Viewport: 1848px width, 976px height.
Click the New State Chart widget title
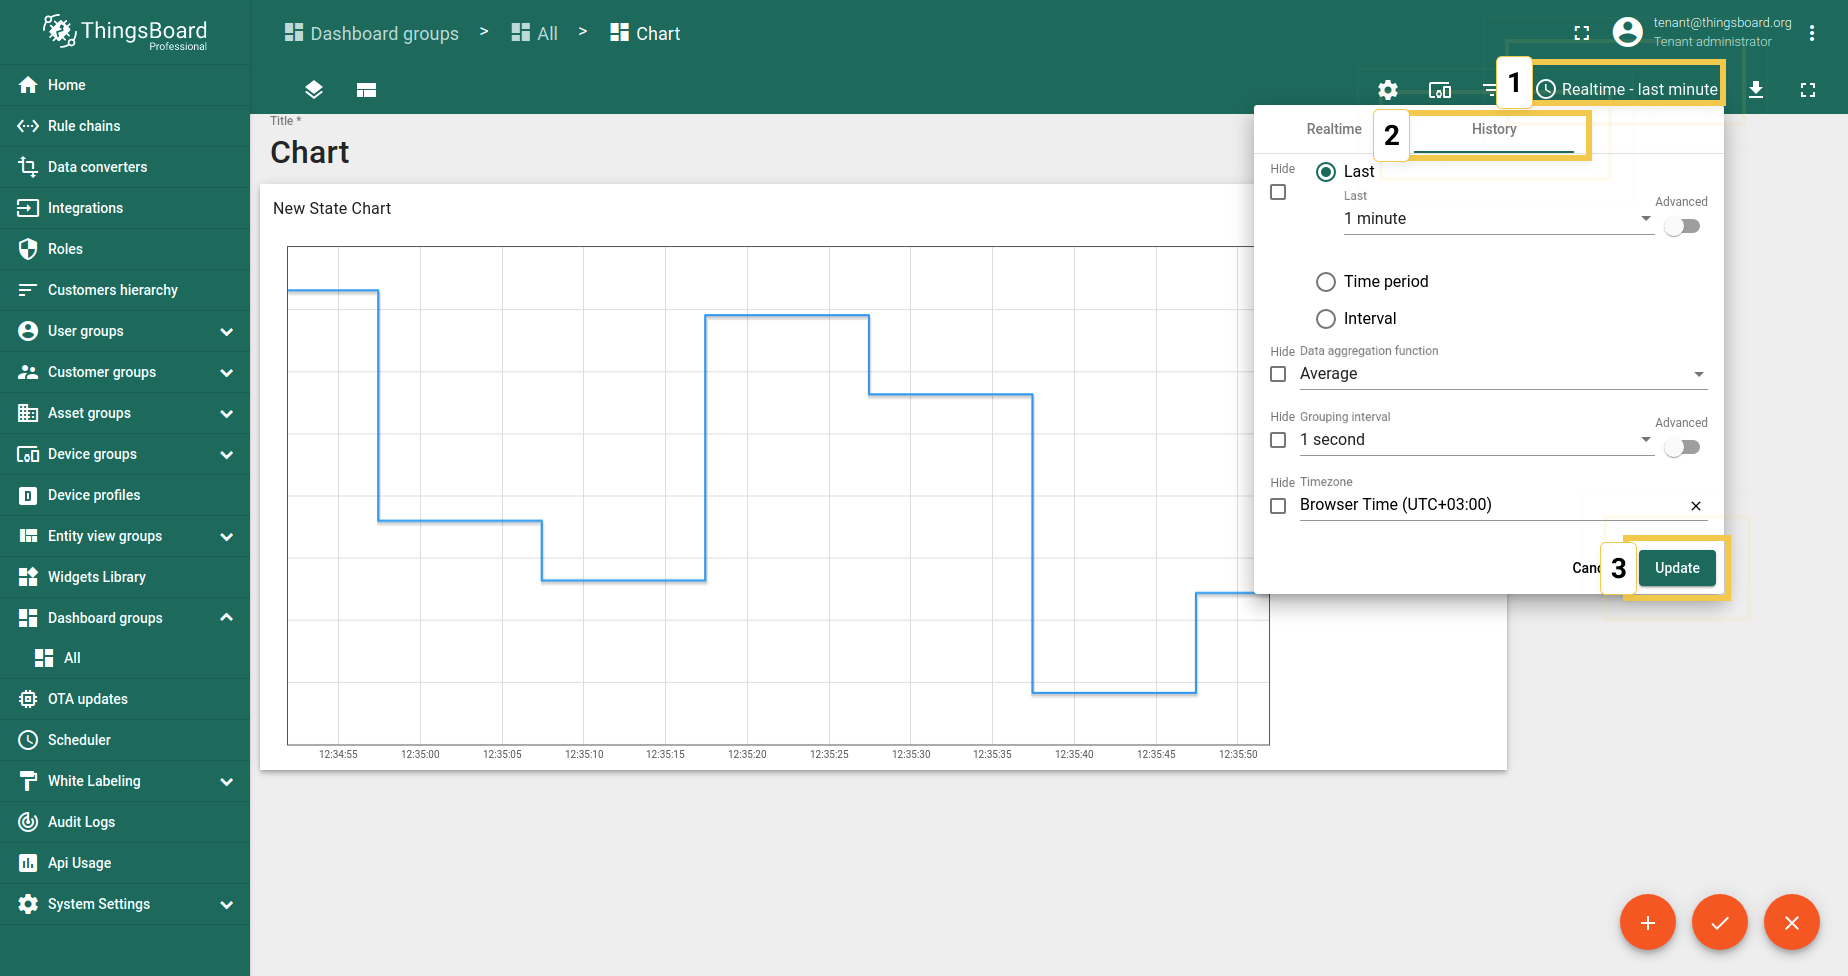coord(332,208)
